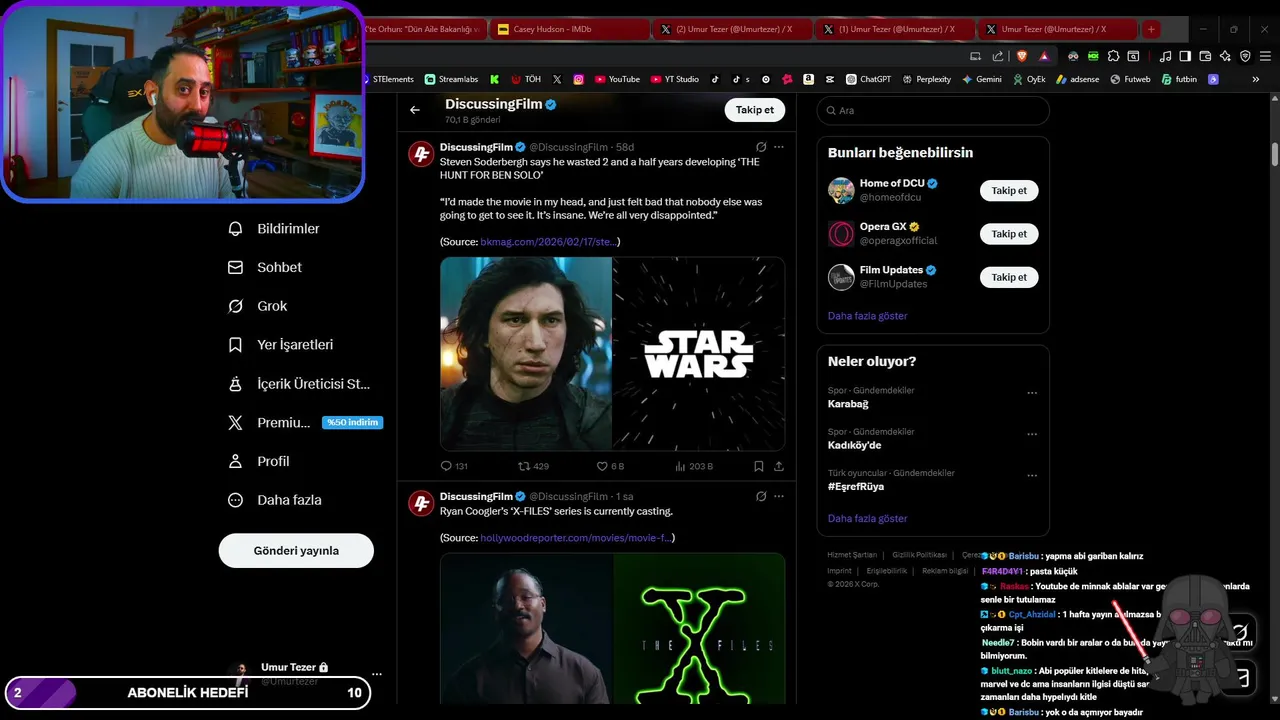View analytics of post showing 203 B
Viewport: 1280px width, 720px height.
coord(694,466)
